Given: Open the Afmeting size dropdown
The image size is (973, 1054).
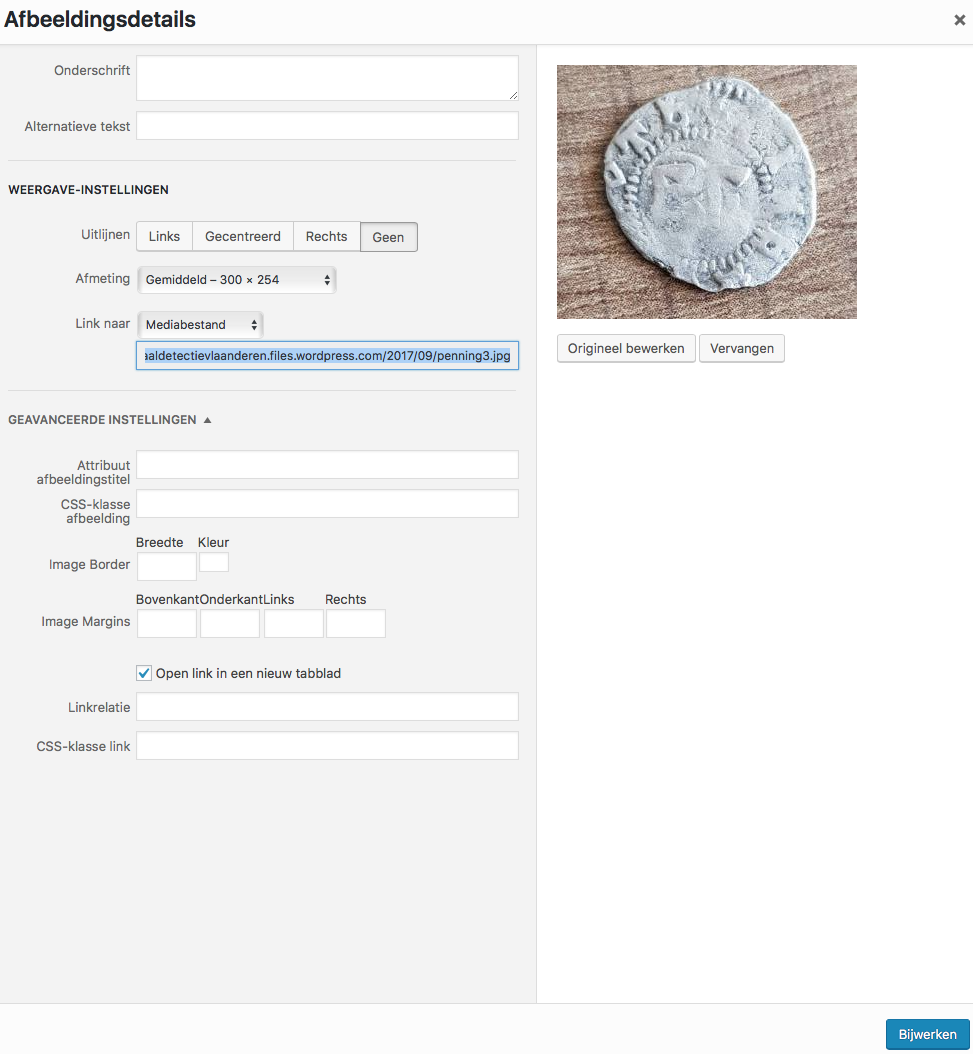Looking at the screenshot, I should click(236, 280).
